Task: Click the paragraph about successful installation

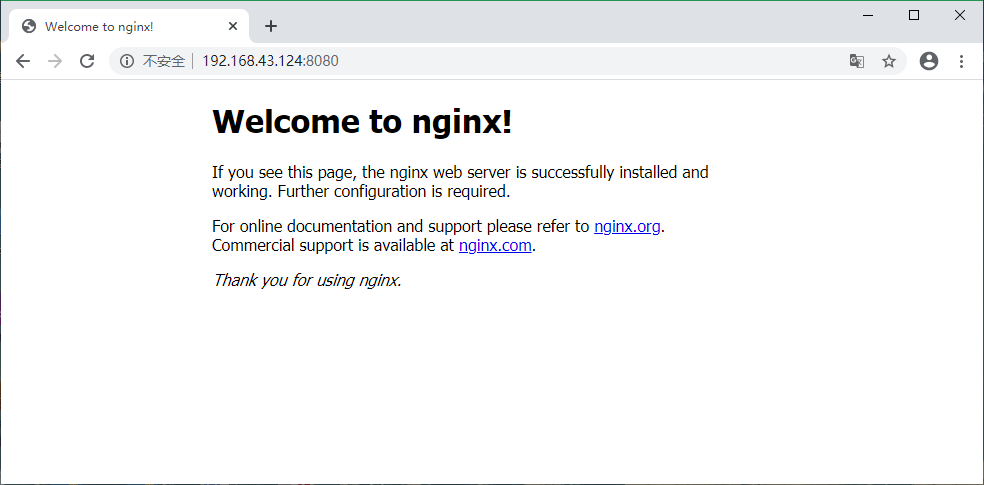Action: click(x=460, y=182)
